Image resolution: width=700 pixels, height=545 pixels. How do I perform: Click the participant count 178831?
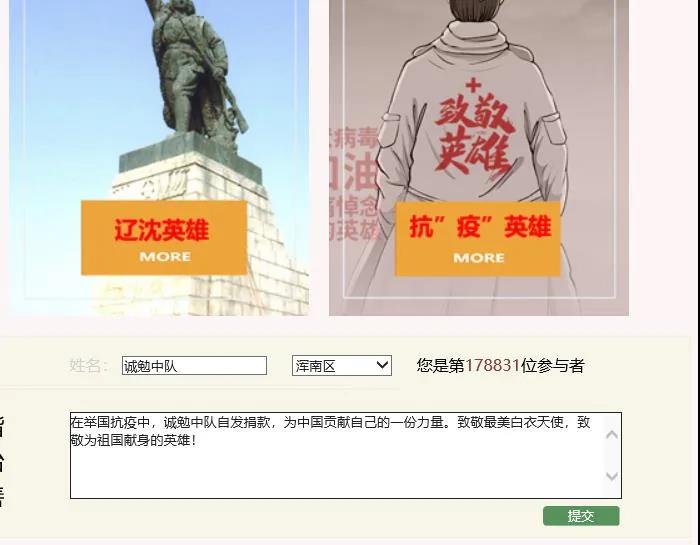pyautogui.click(x=492, y=366)
